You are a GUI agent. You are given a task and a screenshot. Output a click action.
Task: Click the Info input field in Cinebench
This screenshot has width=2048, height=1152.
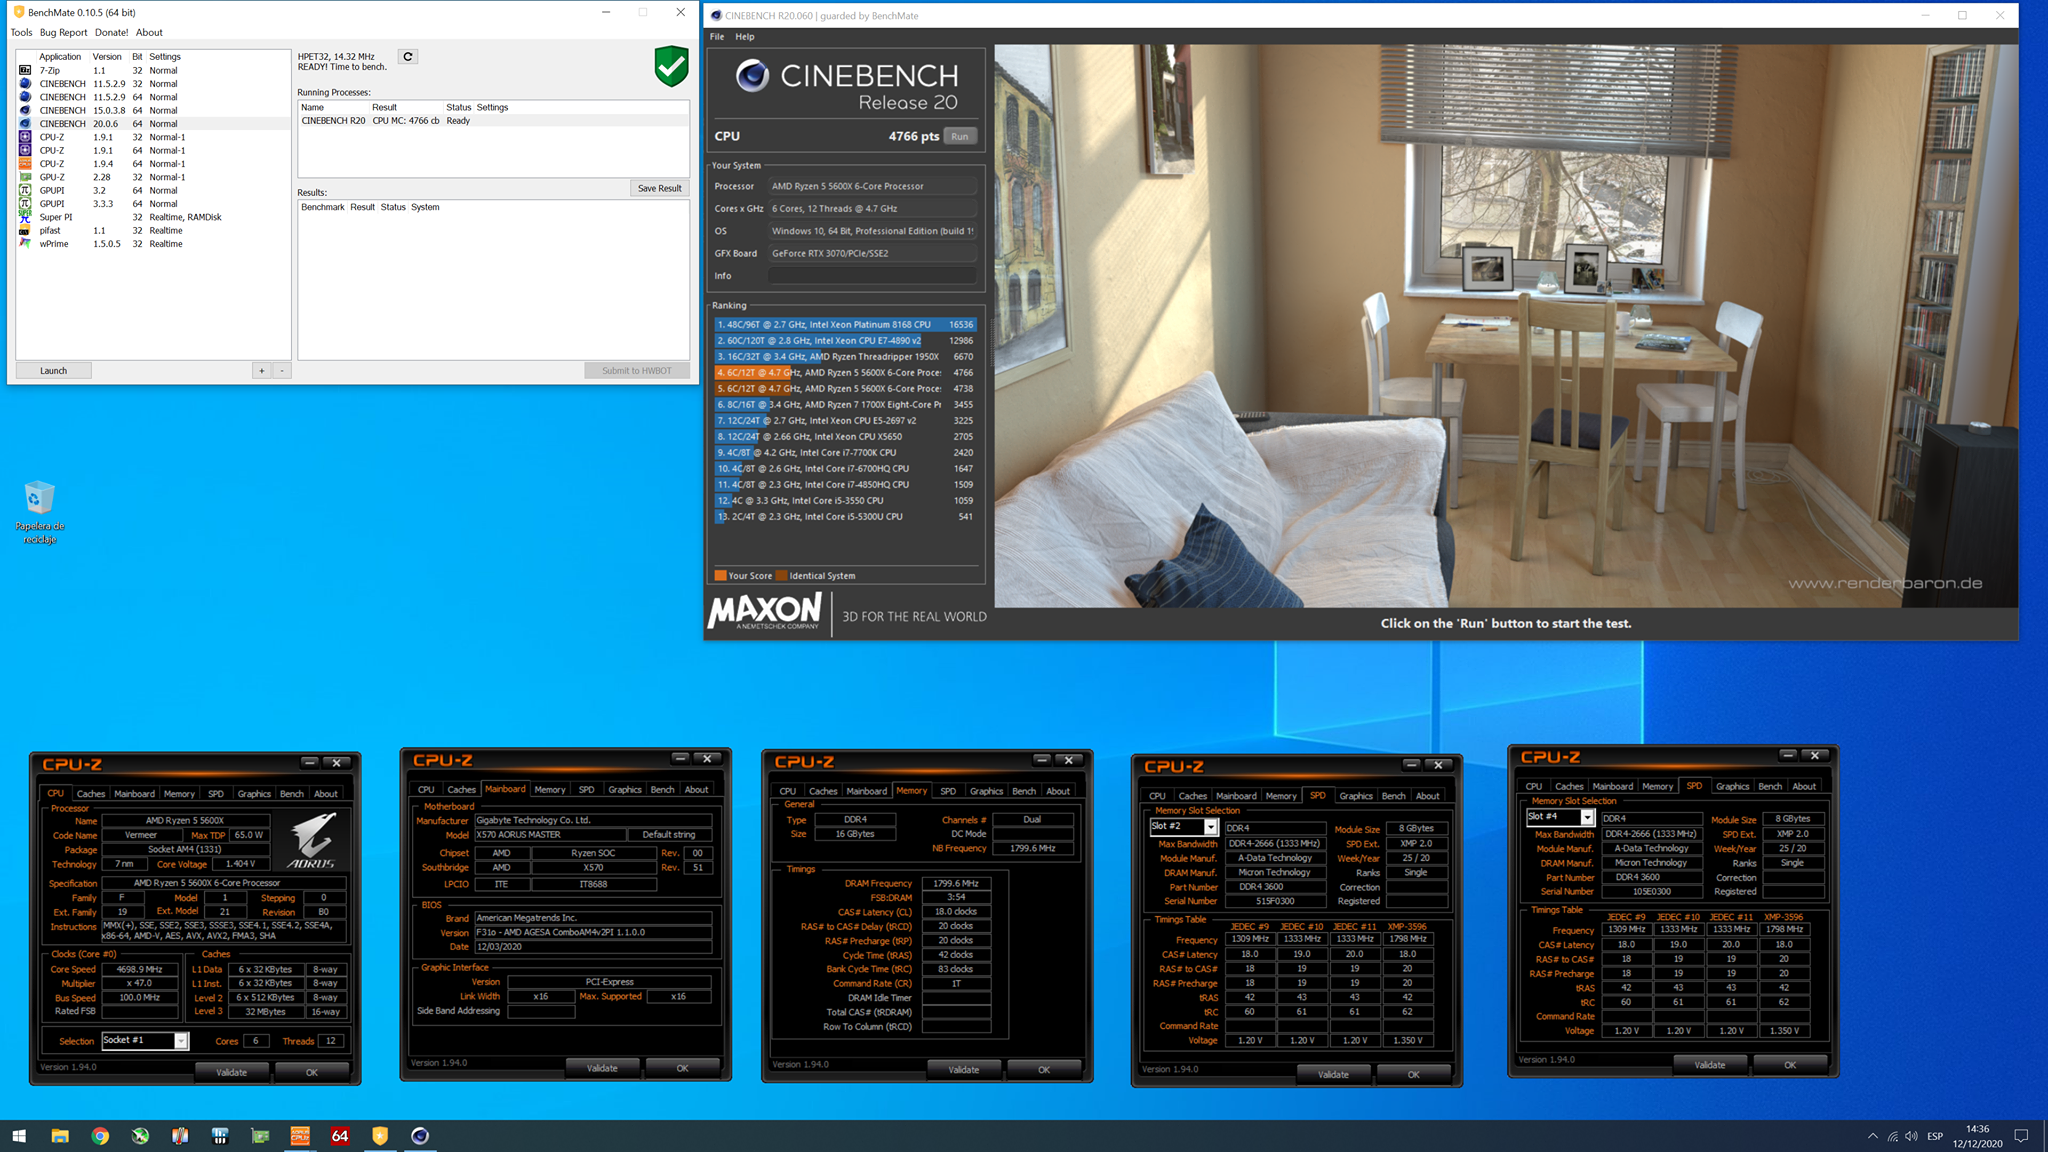point(872,276)
